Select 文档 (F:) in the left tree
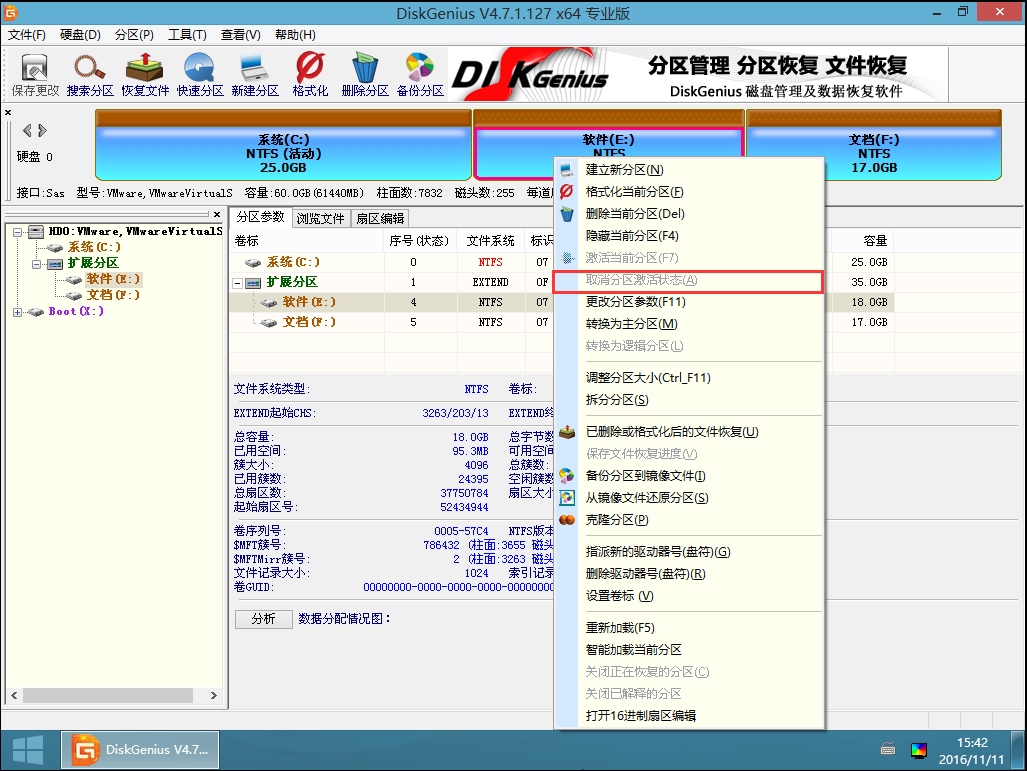This screenshot has height=771, width=1027. 113,295
